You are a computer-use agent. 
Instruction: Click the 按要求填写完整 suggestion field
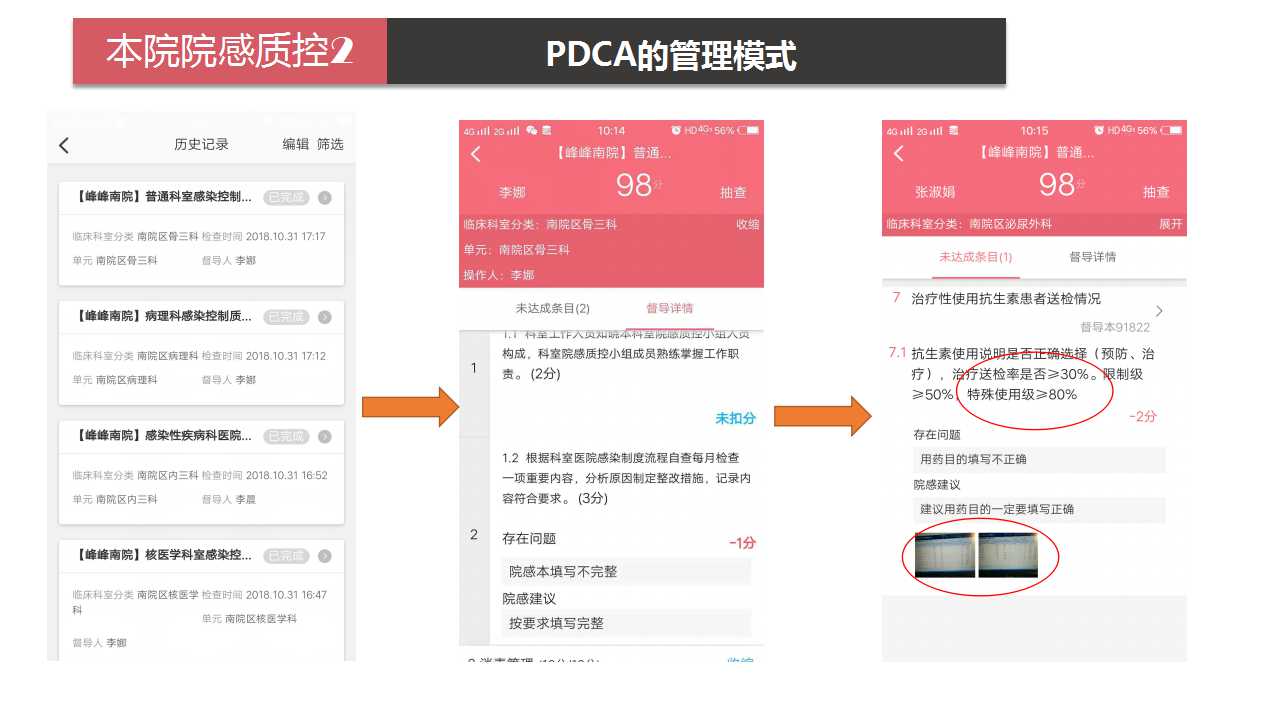(626, 623)
